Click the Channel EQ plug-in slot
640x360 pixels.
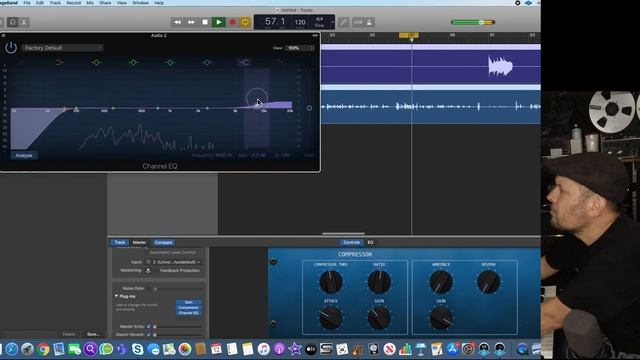tap(188, 313)
